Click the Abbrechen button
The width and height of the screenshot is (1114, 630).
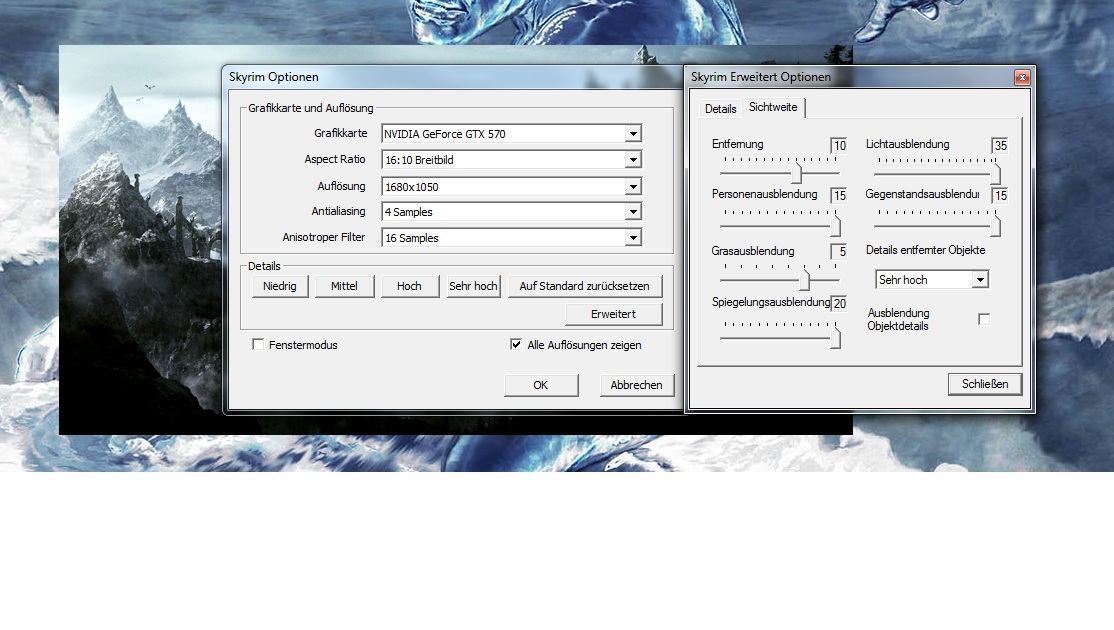(x=637, y=385)
